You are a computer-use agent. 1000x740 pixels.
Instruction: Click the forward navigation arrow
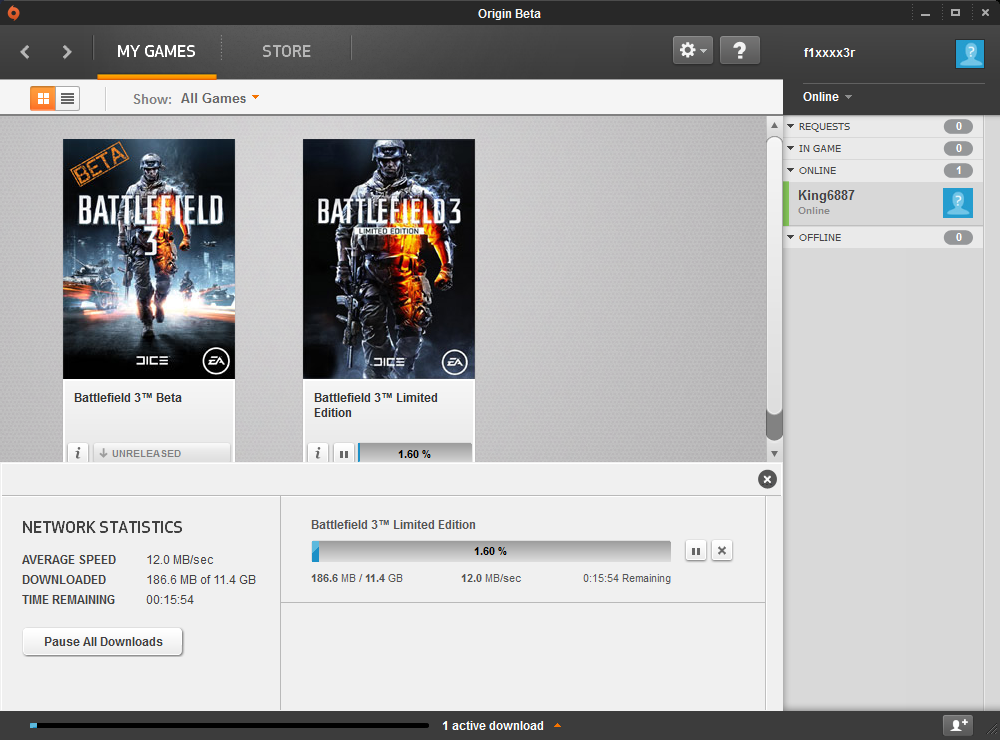[67, 51]
